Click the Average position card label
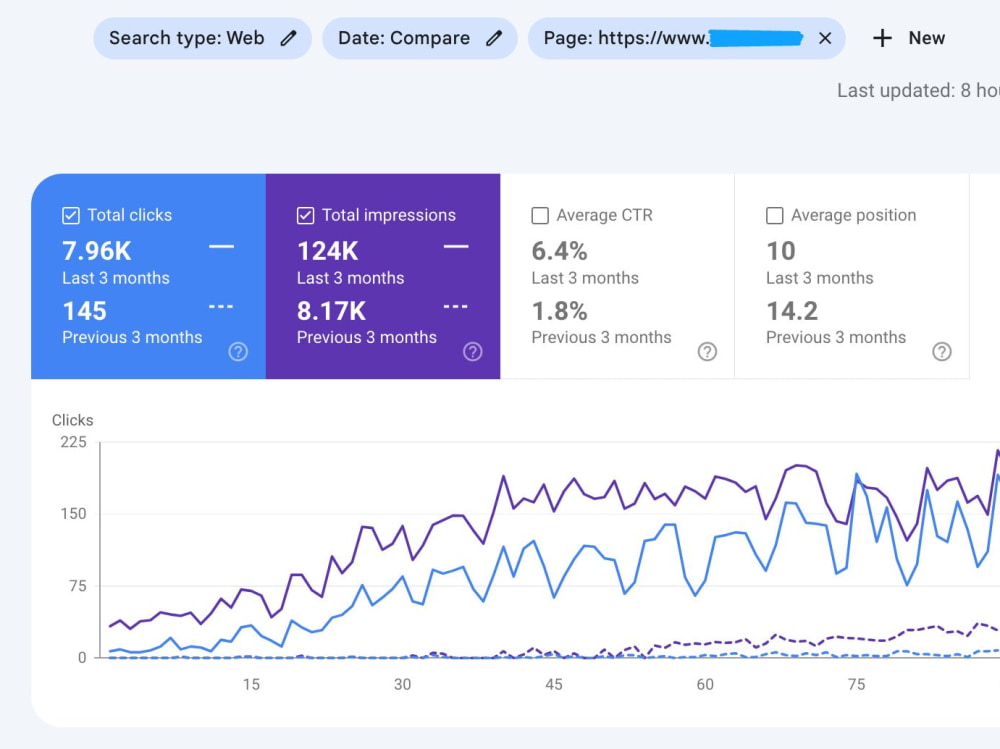 pos(853,215)
